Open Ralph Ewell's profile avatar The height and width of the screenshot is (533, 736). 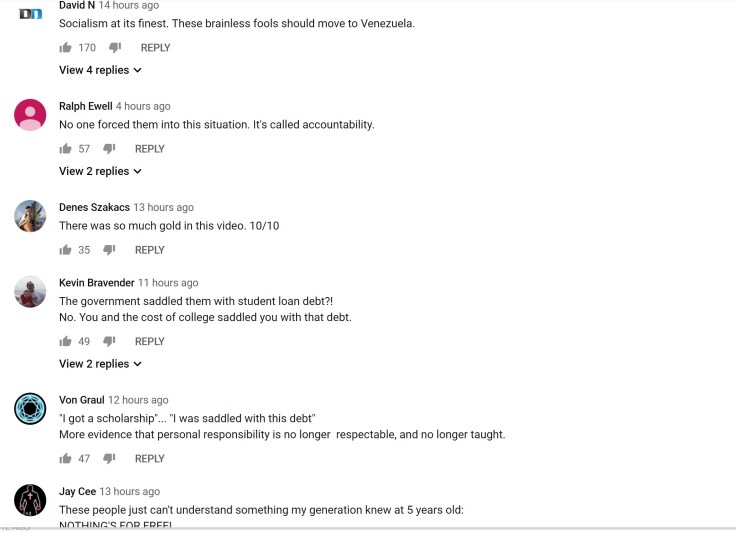(30, 115)
